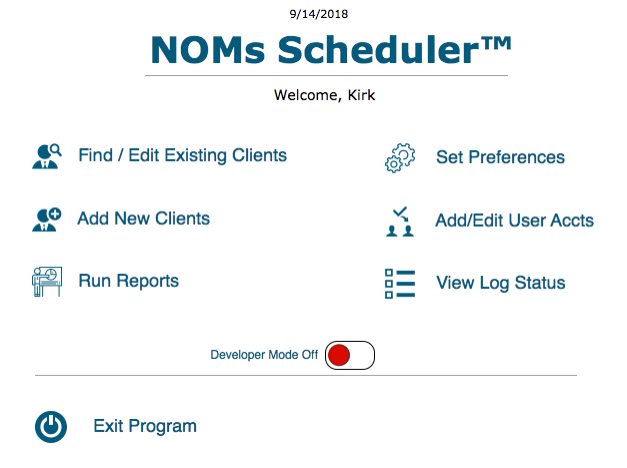Open the View Log Status label
The width and height of the screenshot is (627, 468).
pos(500,283)
